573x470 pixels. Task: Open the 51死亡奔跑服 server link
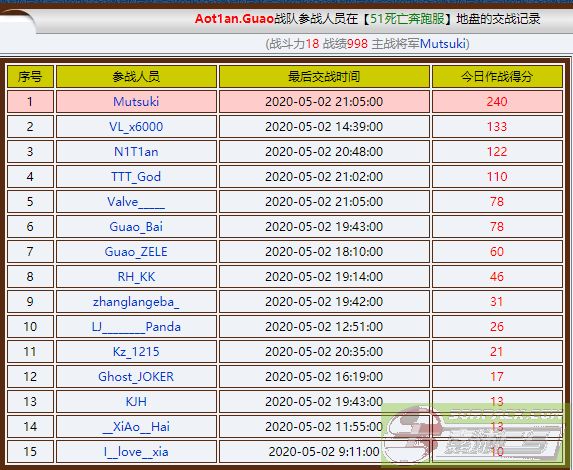pyautogui.click(x=407, y=19)
